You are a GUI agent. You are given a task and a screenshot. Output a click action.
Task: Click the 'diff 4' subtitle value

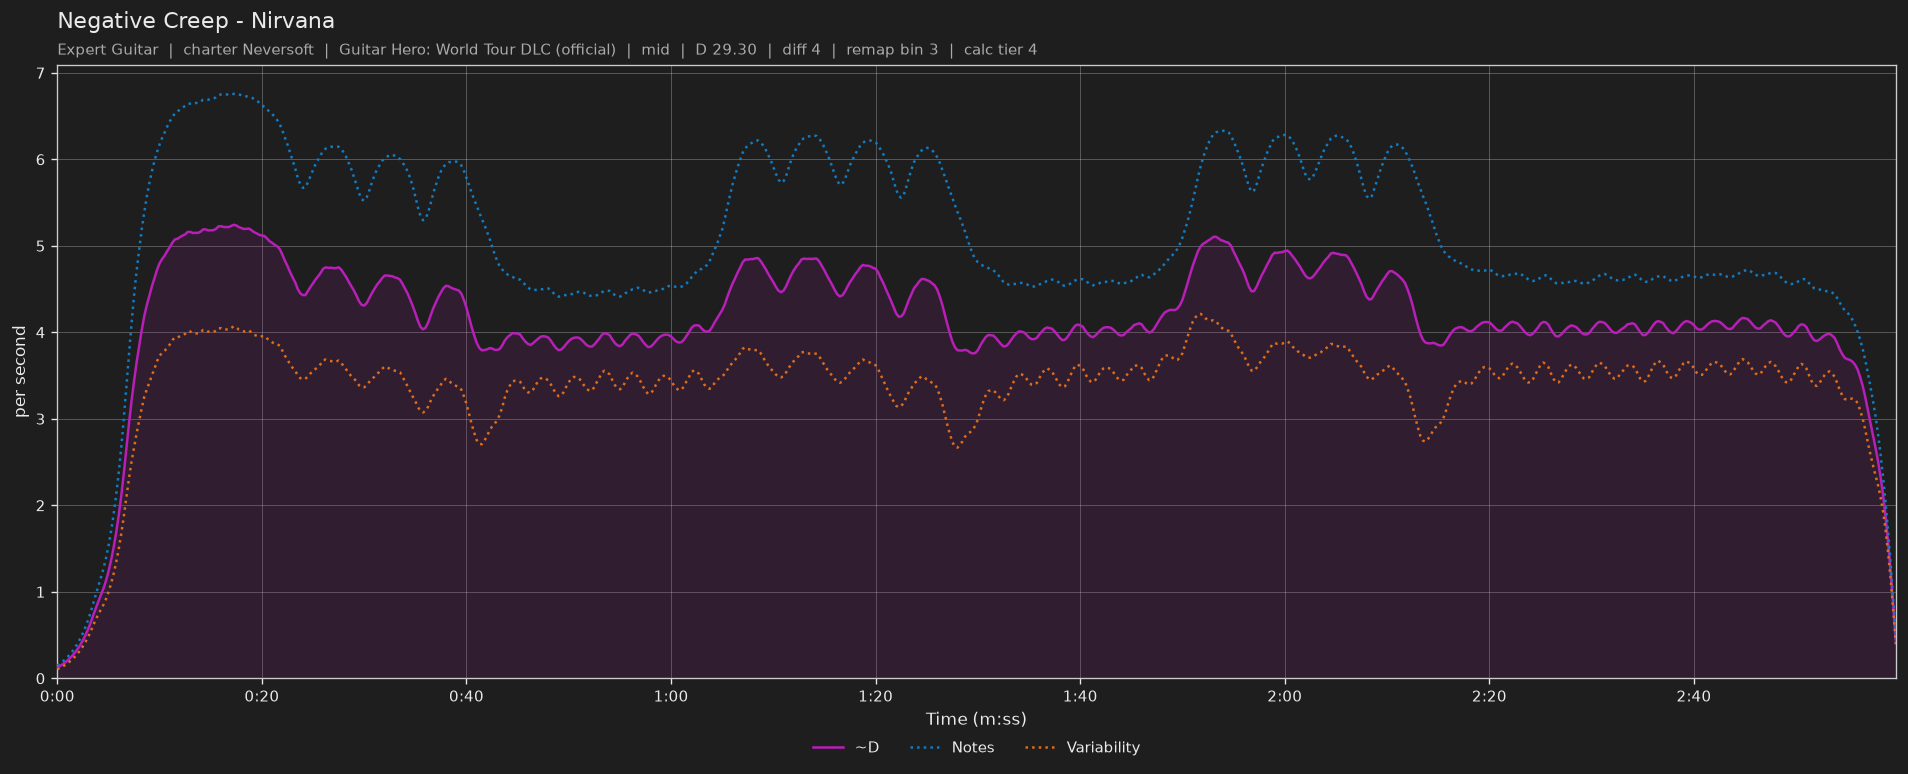(801, 50)
